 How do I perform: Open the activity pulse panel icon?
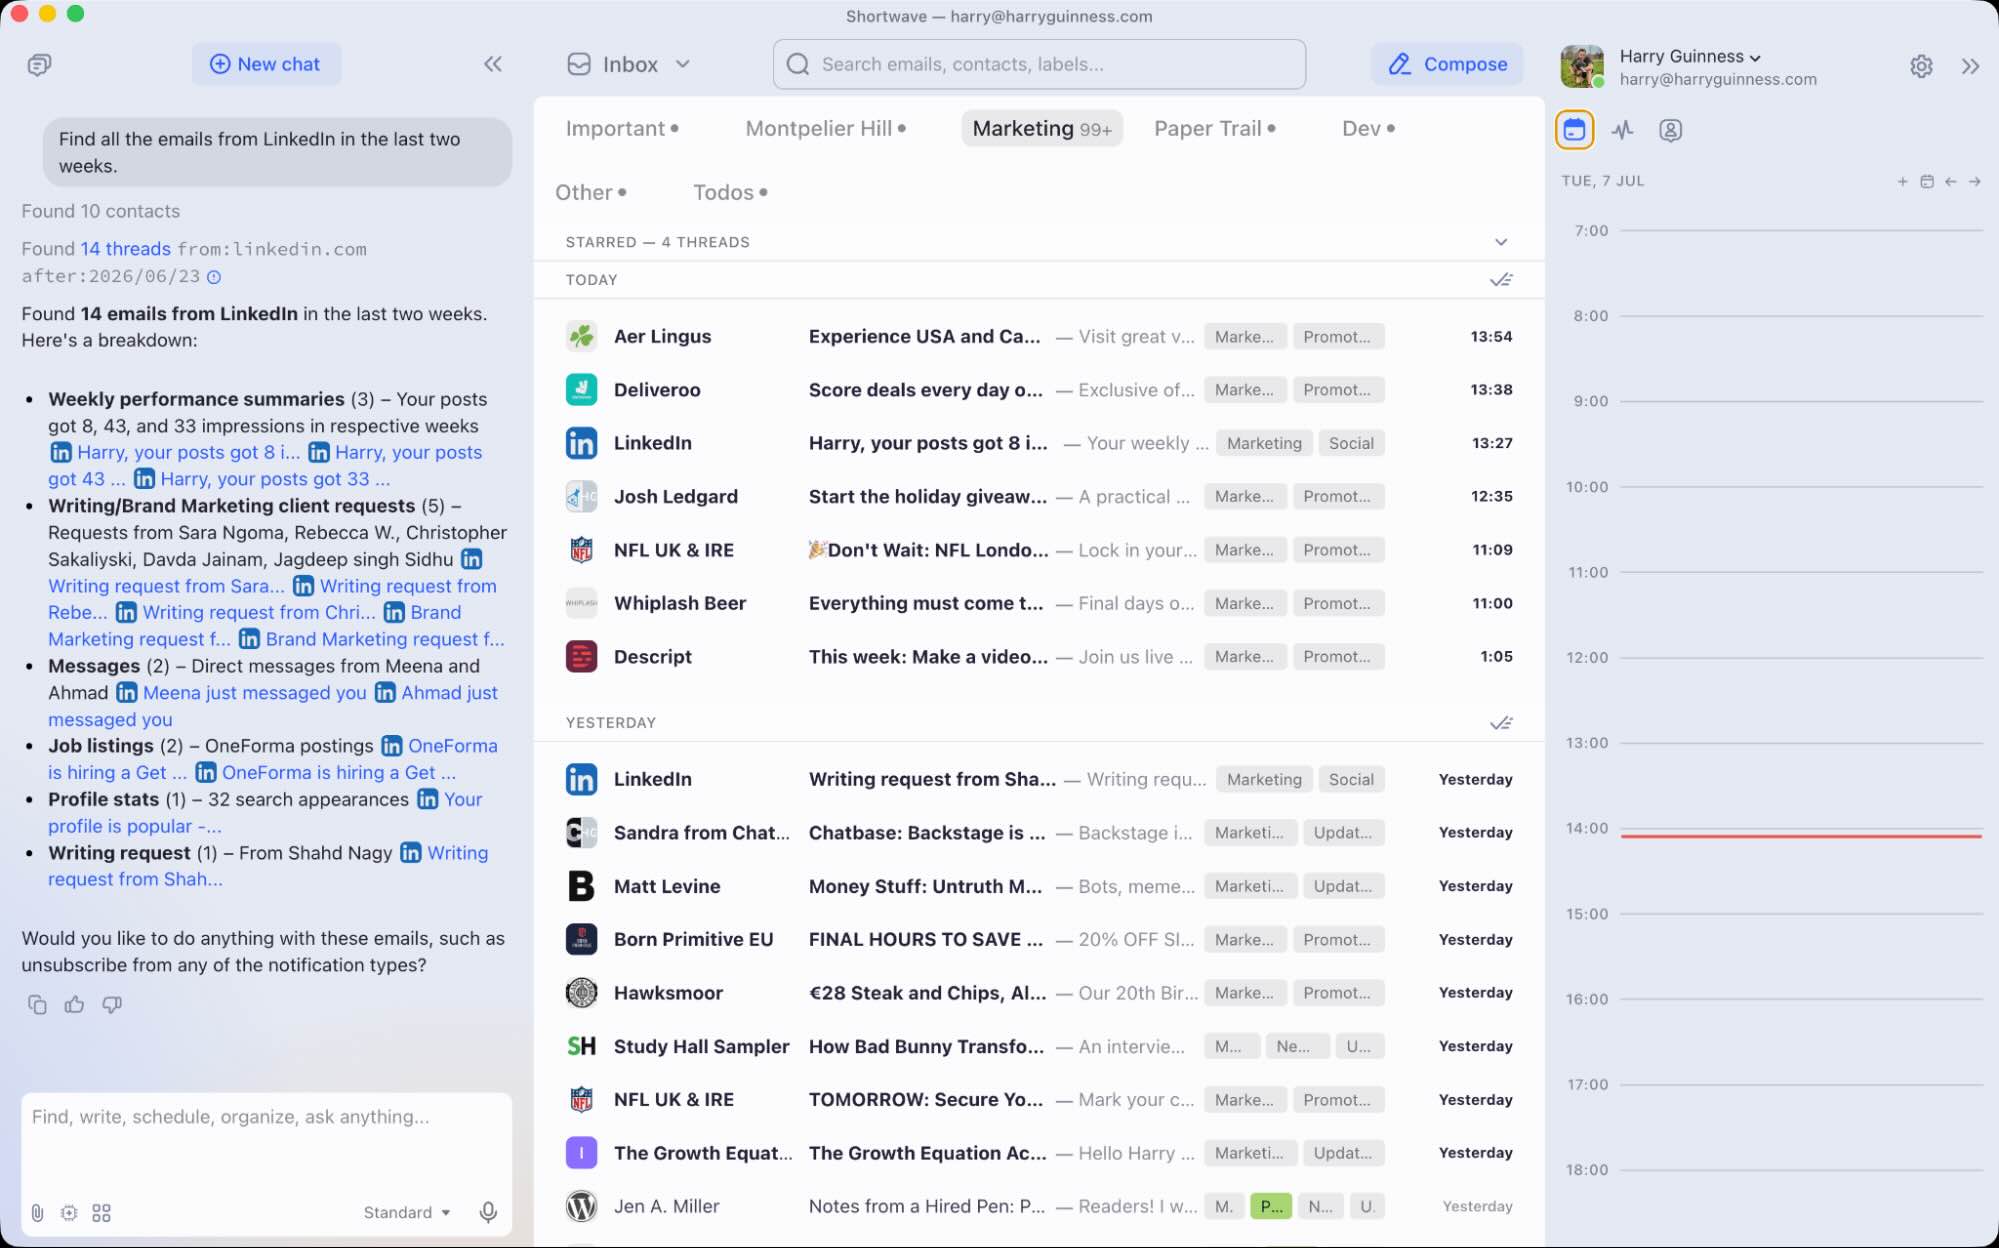1622,130
